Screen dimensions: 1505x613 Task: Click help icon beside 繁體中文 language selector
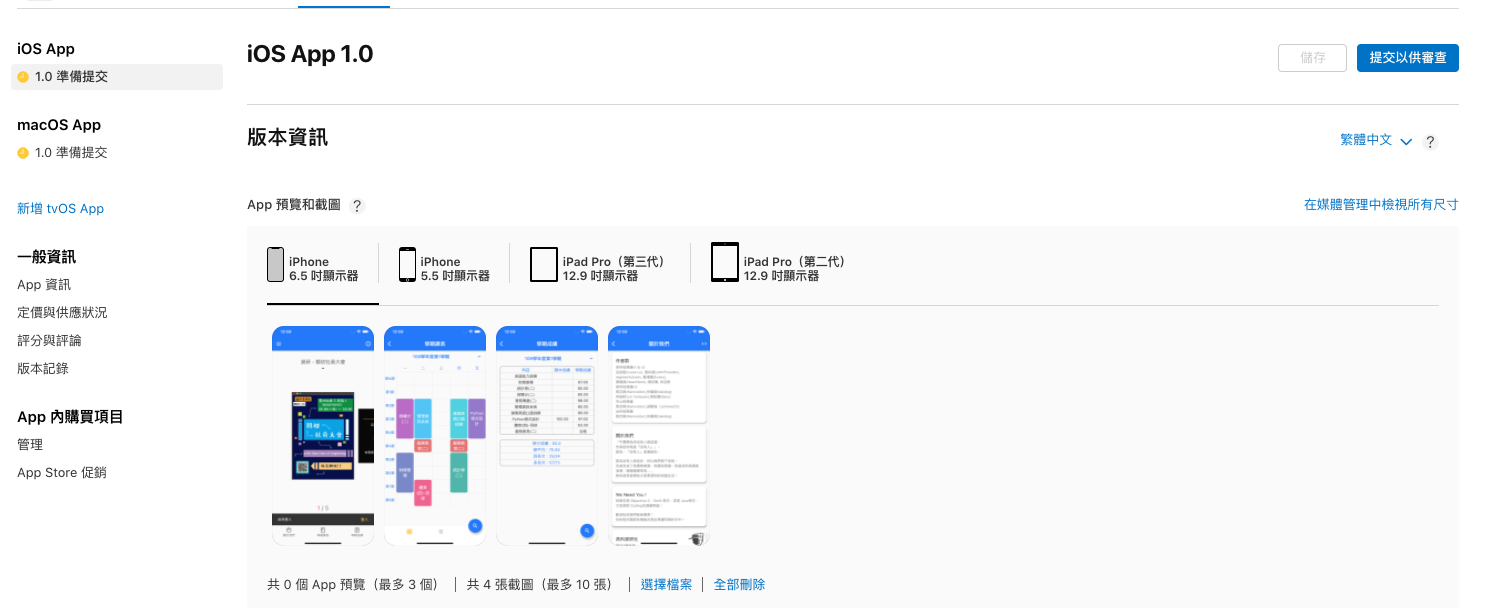point(1430,142)
